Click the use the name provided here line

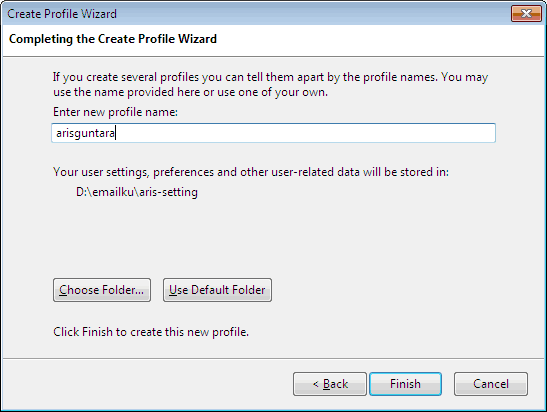[190, 92]
